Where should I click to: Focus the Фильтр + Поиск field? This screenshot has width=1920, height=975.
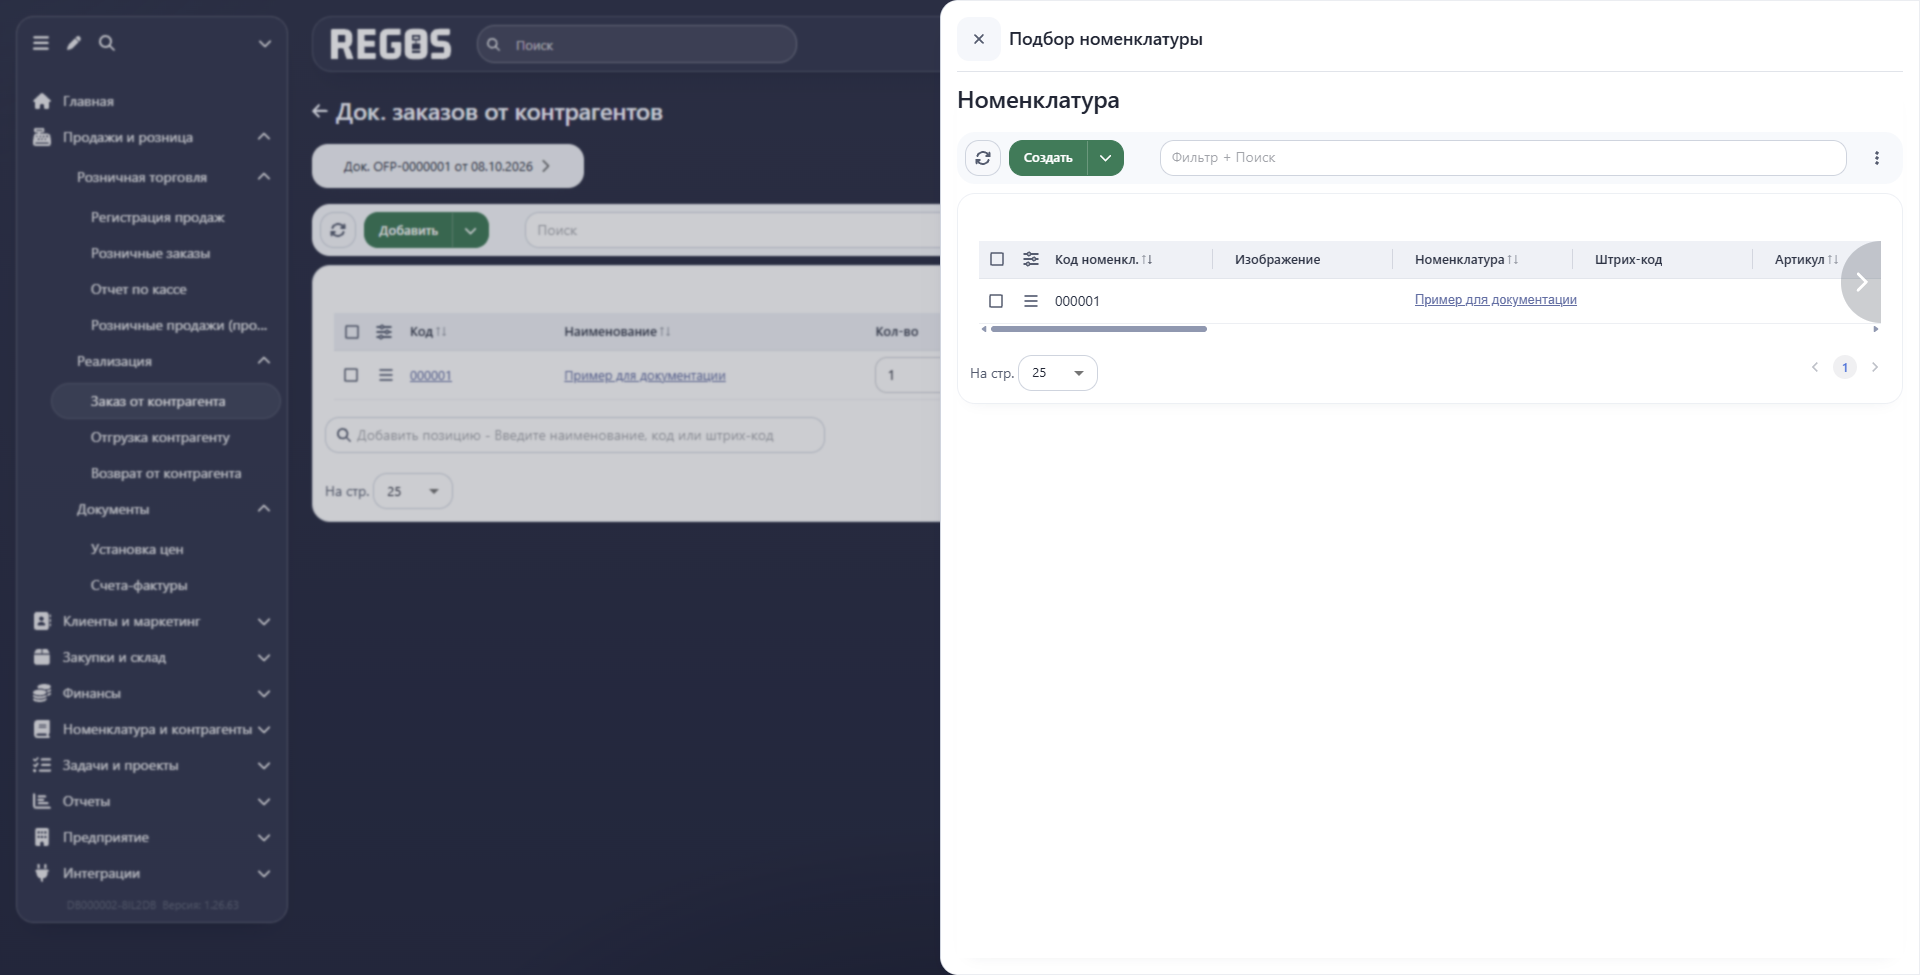(1503, 158)
